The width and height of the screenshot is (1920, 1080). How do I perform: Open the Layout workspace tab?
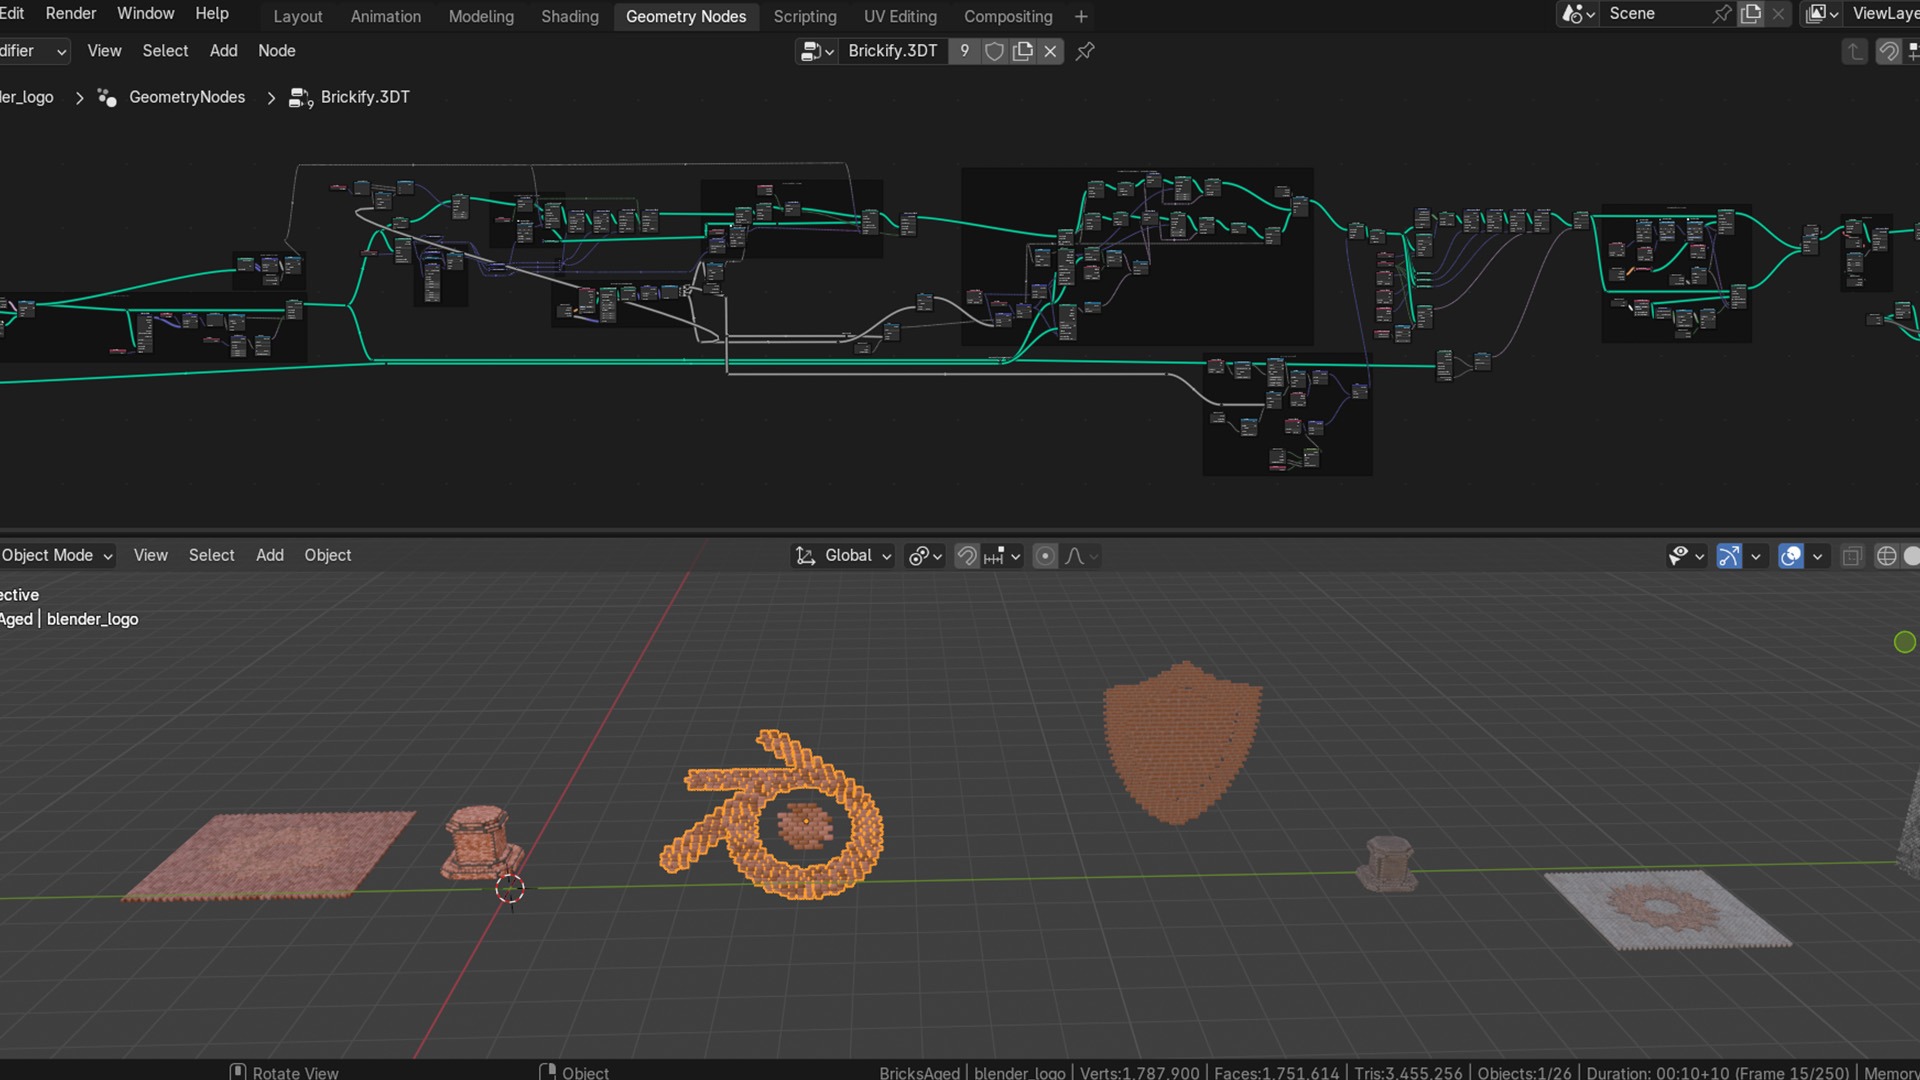(x=298, y=16)
